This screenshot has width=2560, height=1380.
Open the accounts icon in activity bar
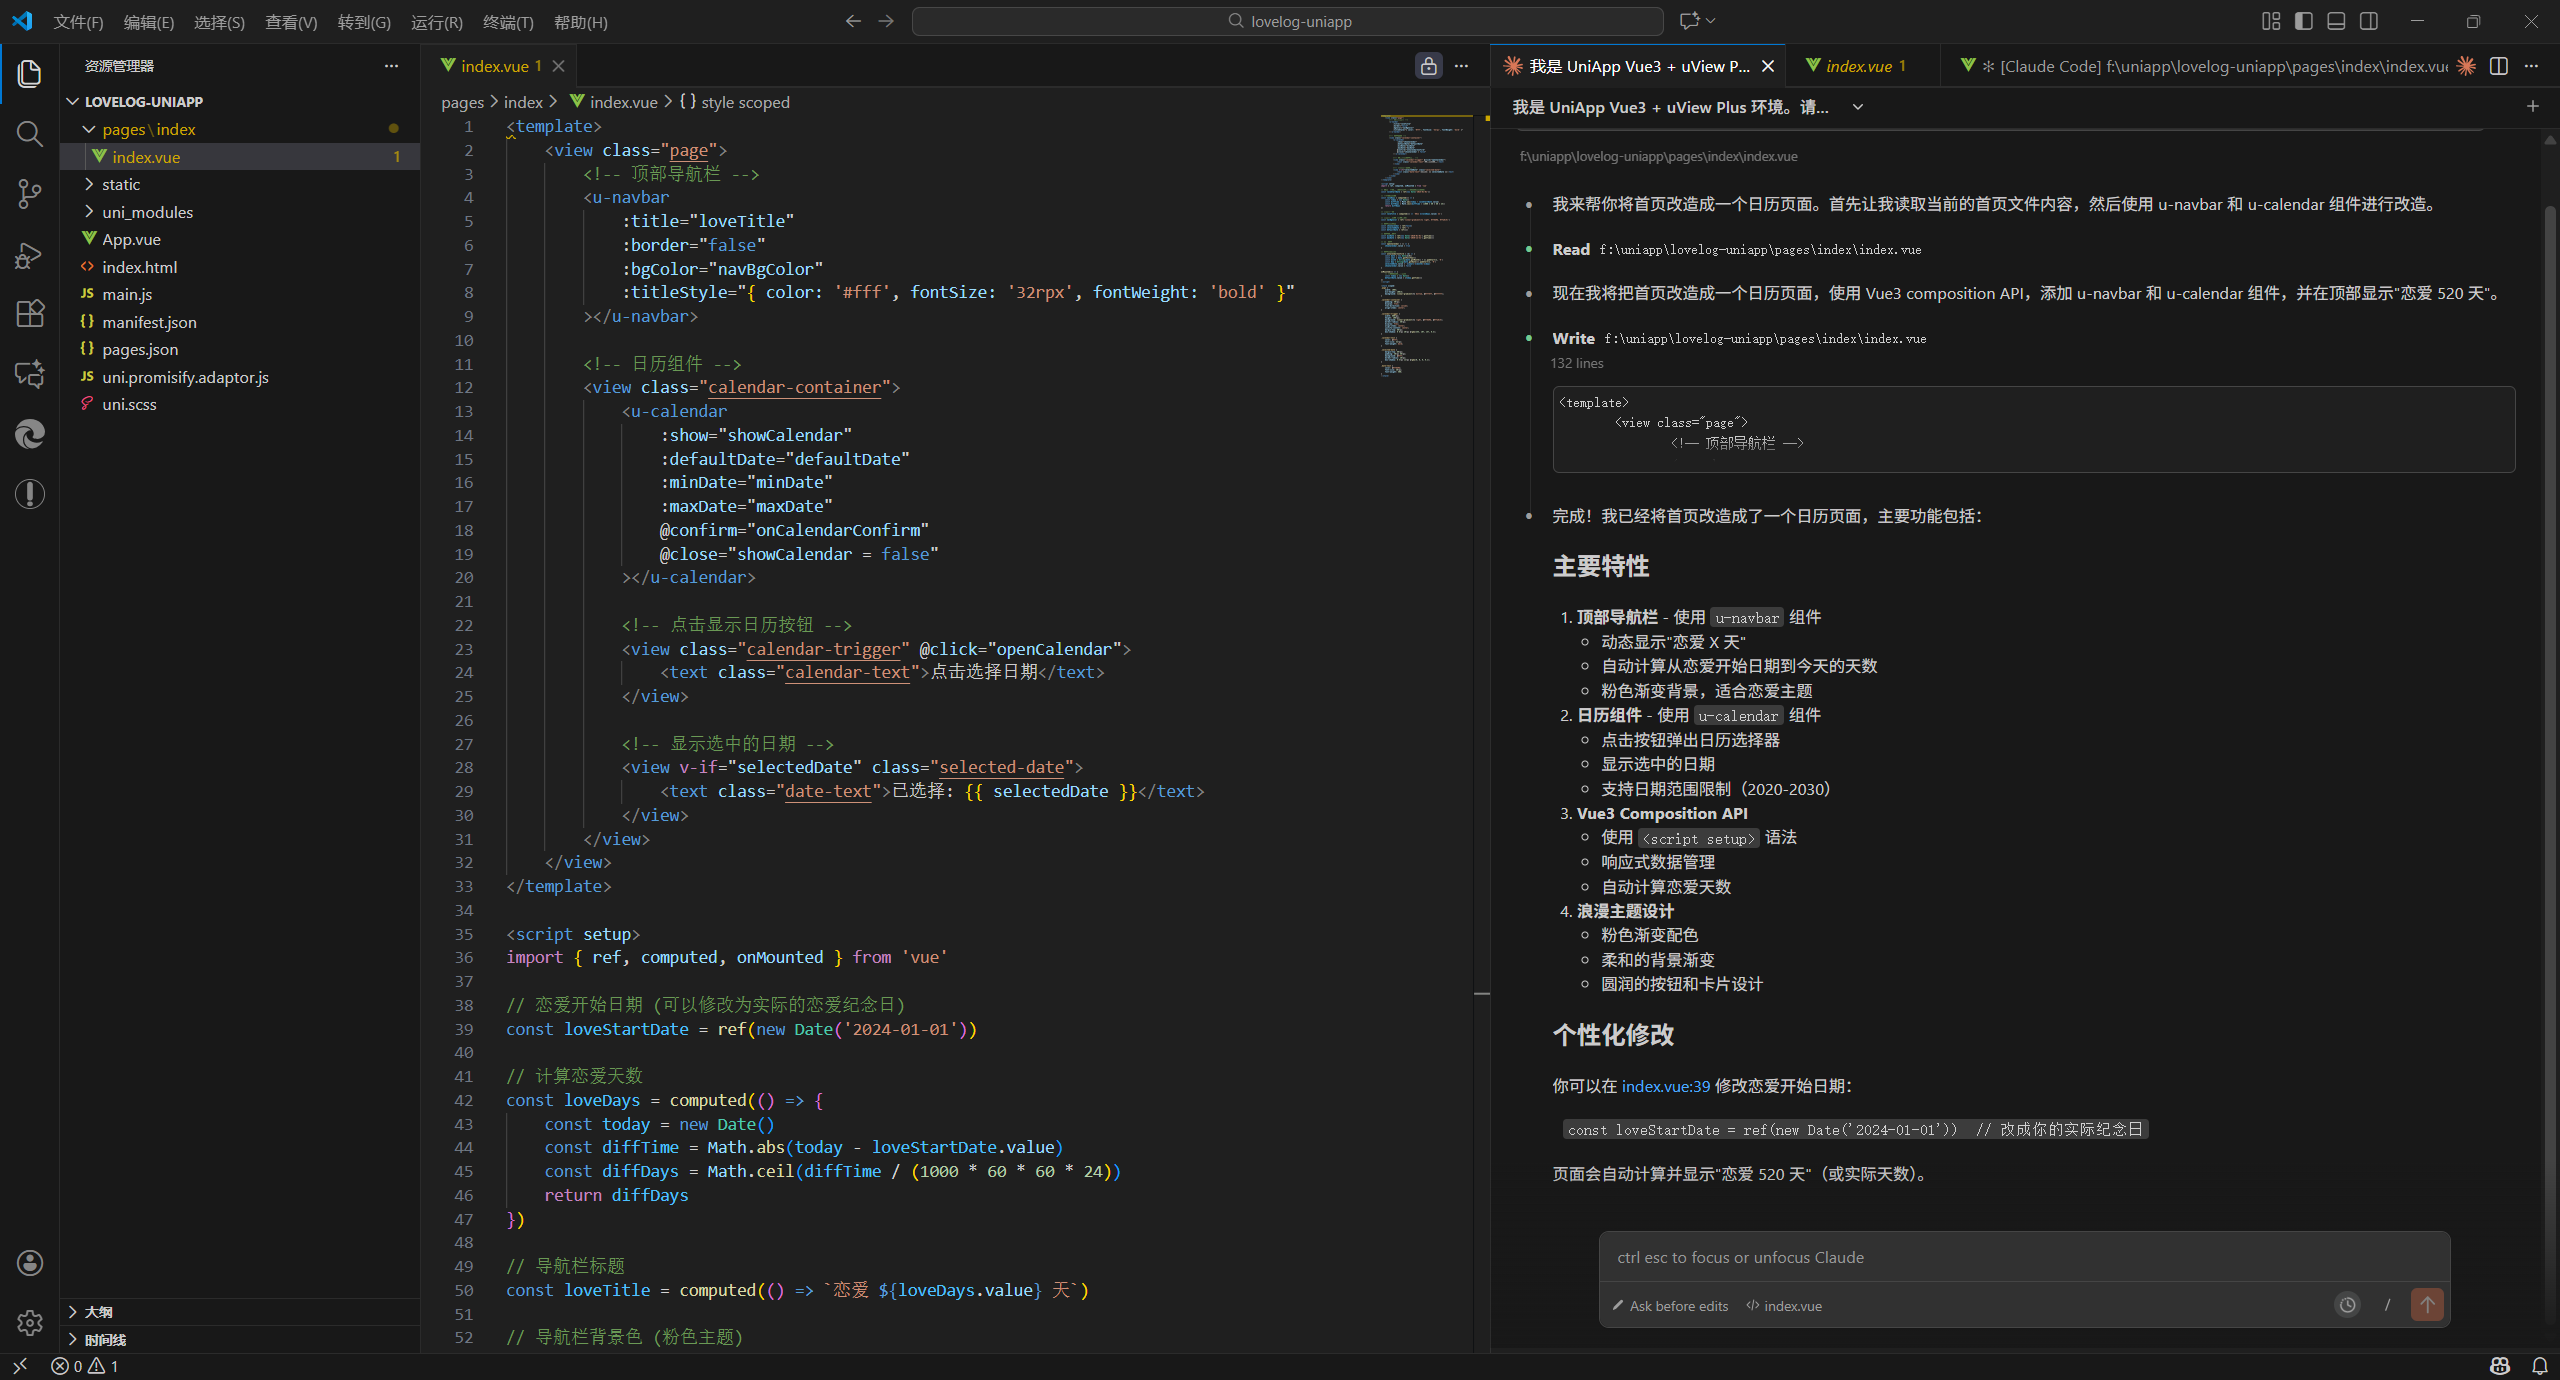tap(30, 1263)
